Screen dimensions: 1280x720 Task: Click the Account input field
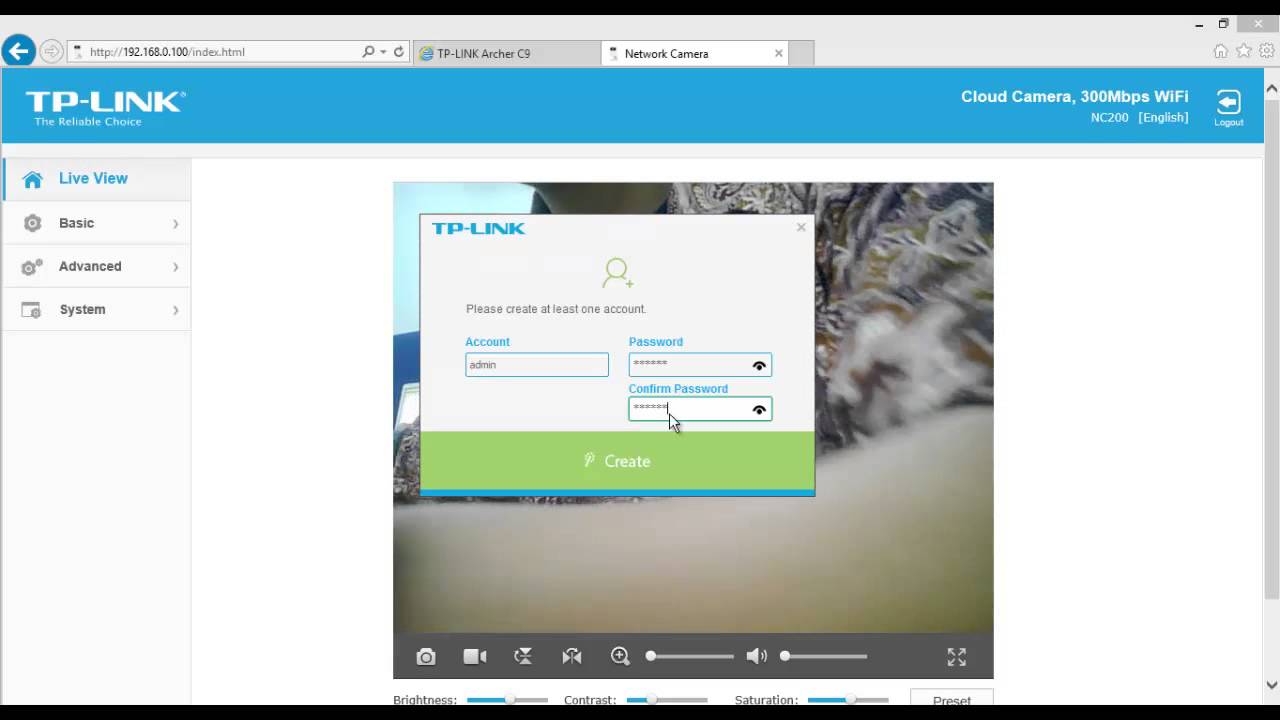(537, 365)
